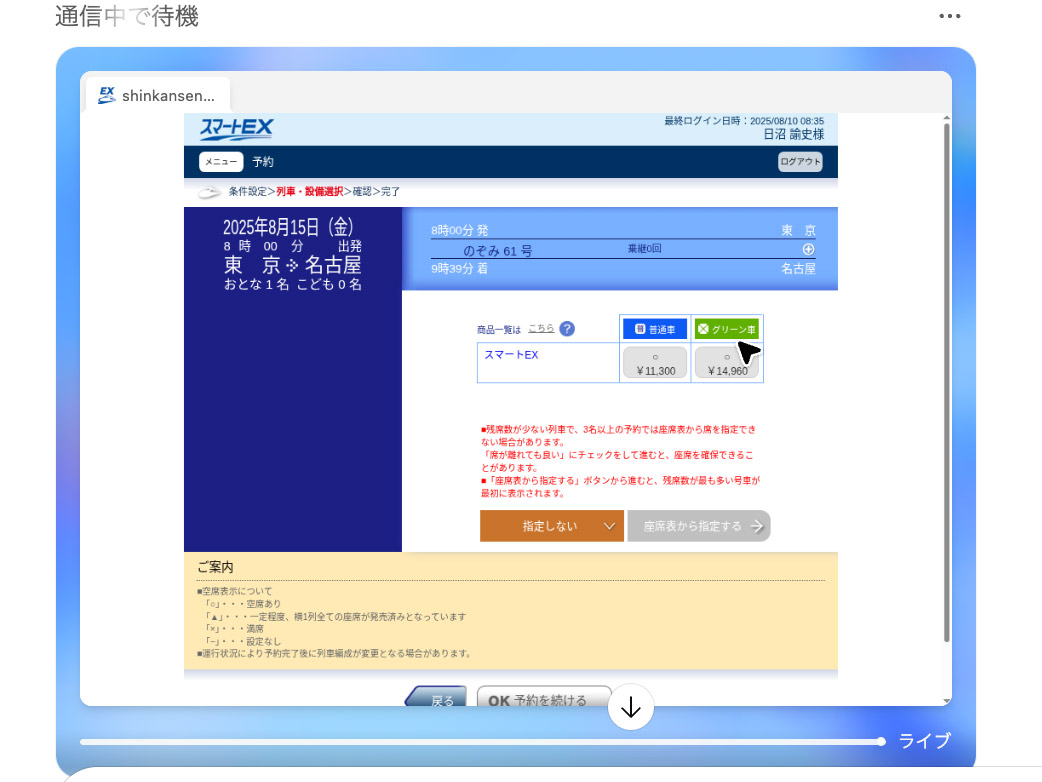
Task: Click the ライブ label
Action: [924, 741]
